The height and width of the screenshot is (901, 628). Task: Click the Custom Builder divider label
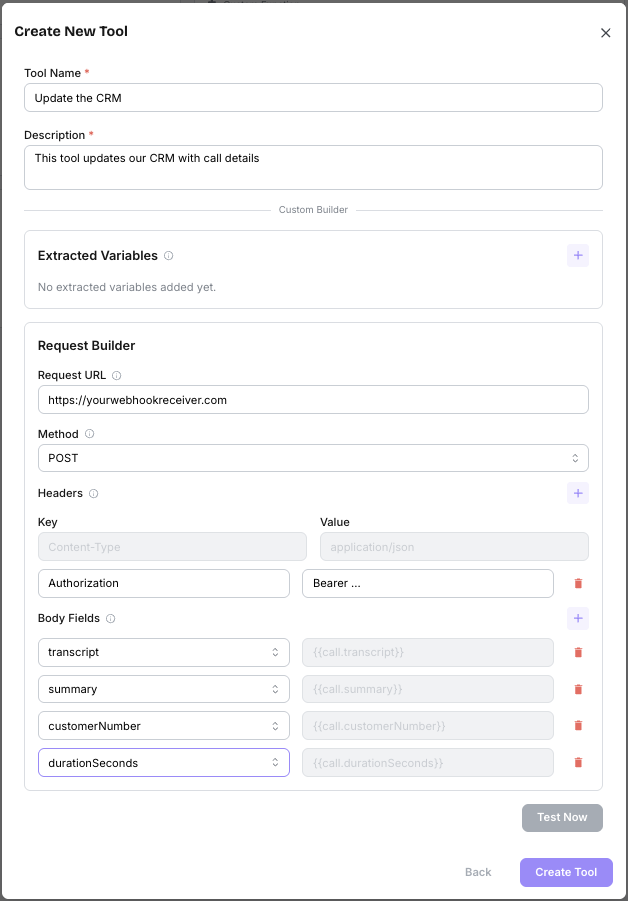pos(313,210)
